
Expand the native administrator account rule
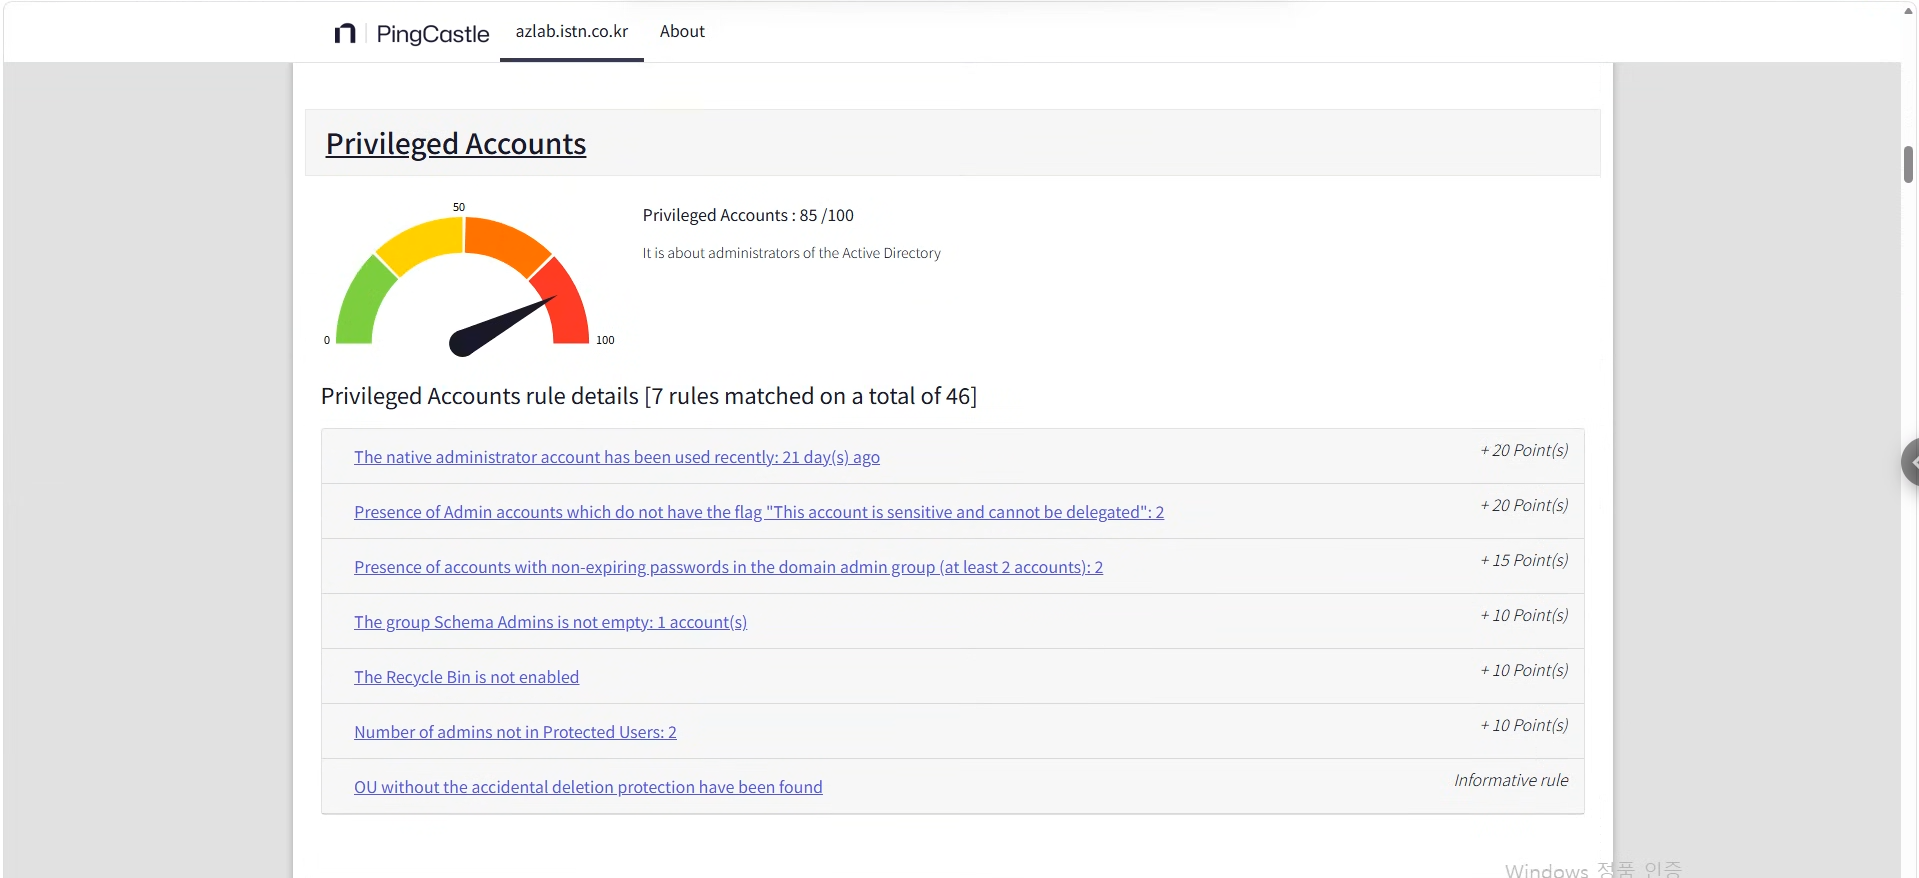point(617,457)
